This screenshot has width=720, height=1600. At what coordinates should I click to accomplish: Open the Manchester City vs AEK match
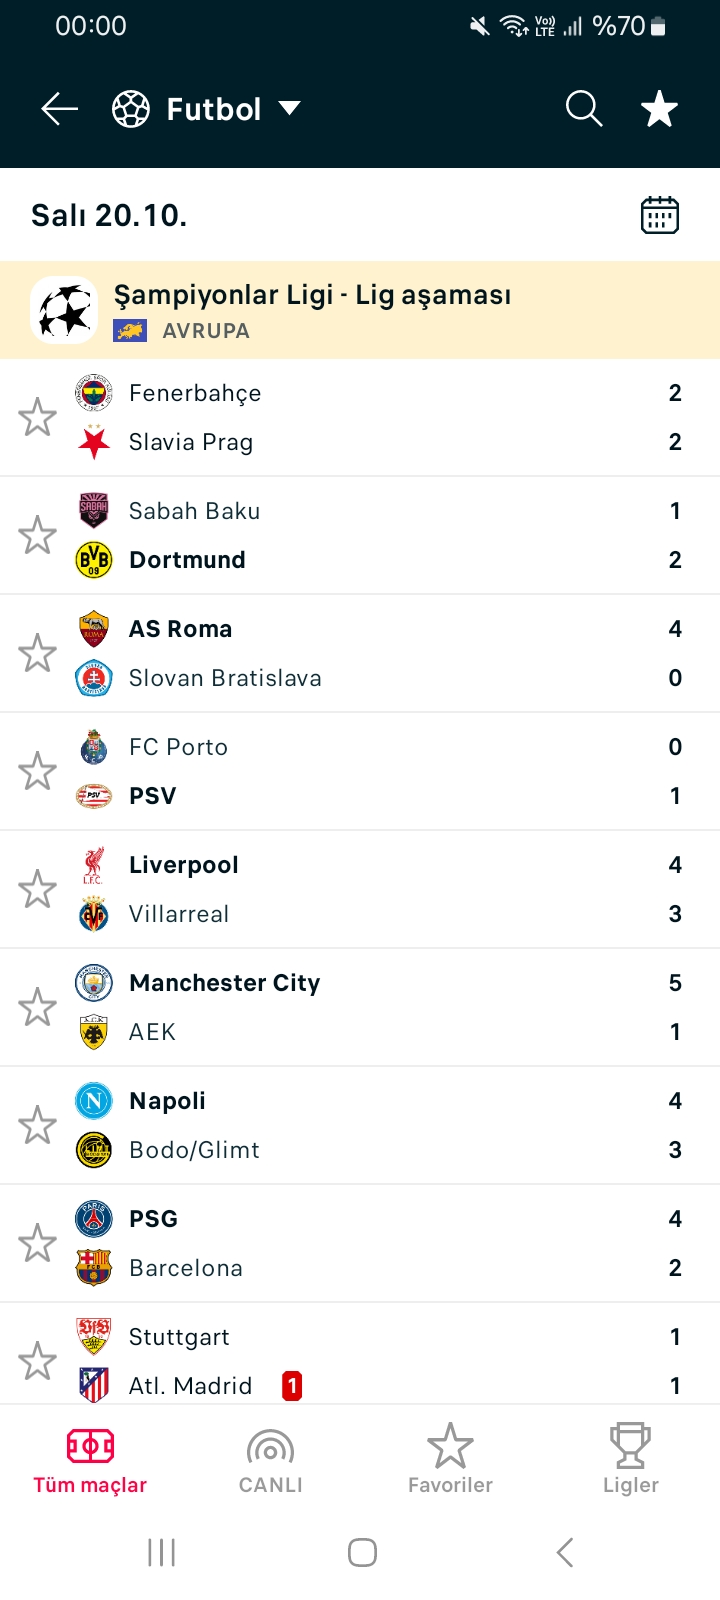point(360,1007)
